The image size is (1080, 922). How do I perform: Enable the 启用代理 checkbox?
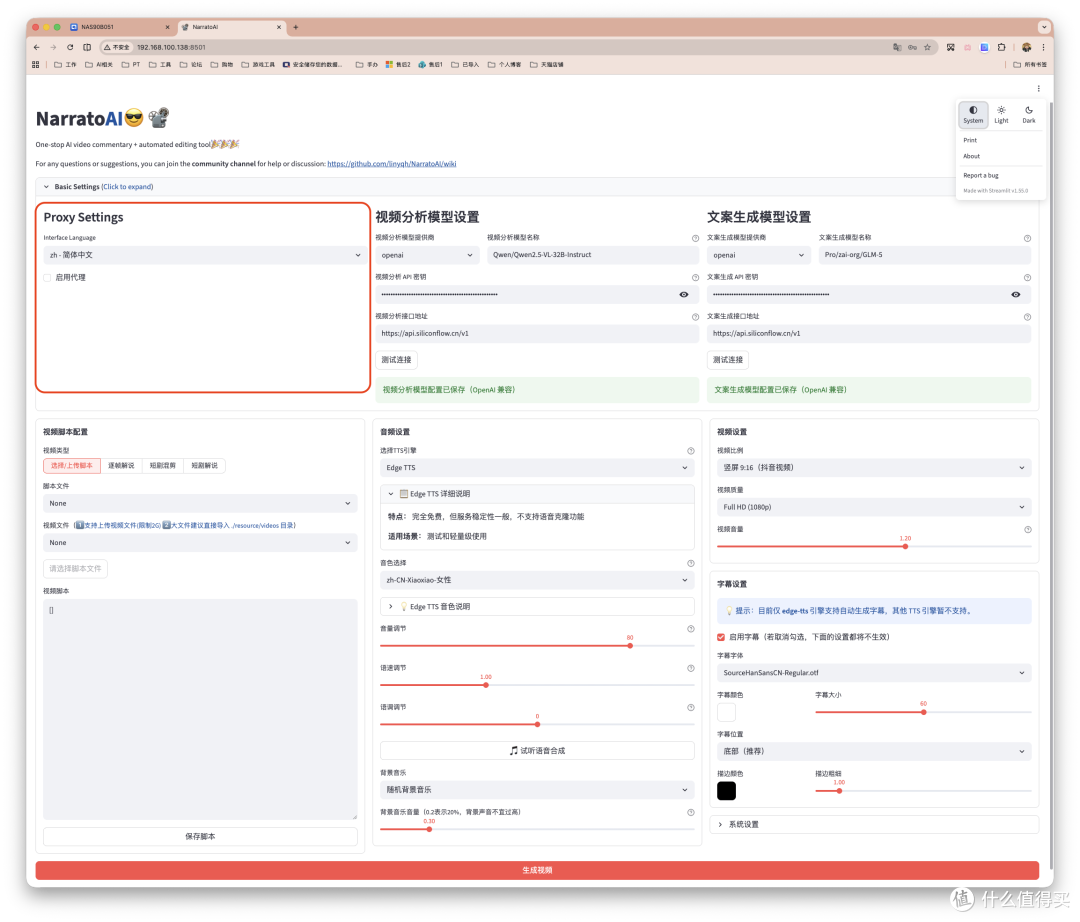point(47,277)
